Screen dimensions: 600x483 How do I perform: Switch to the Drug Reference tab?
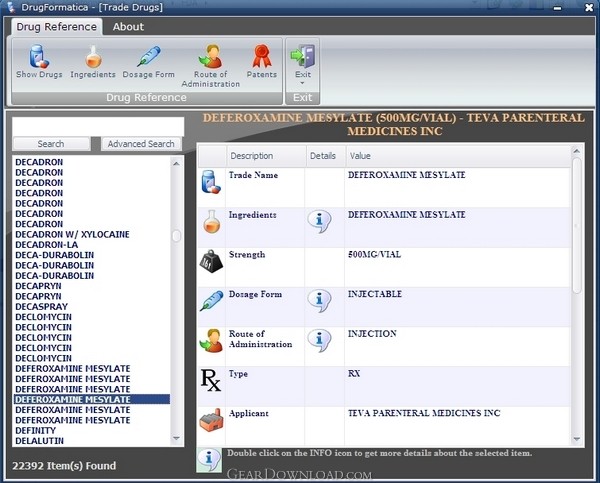(x=57, y=27)
